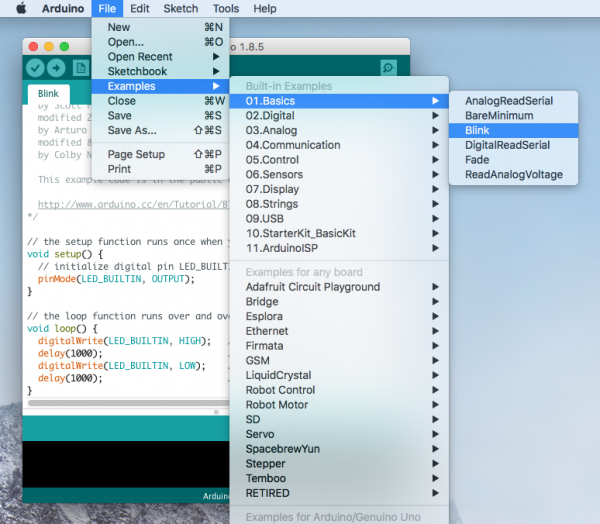Open the Apple menu

pyautogui.click(x=21, y=8)
